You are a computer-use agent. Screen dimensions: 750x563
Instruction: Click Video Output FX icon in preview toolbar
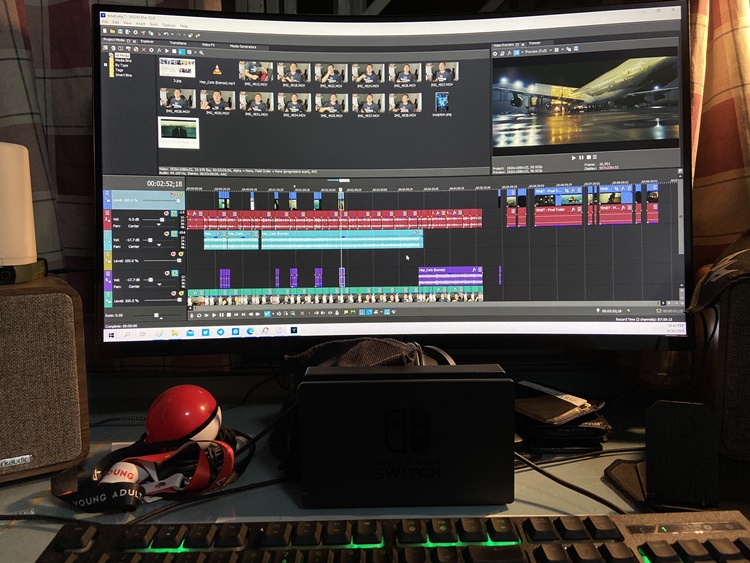coord(509,53)
